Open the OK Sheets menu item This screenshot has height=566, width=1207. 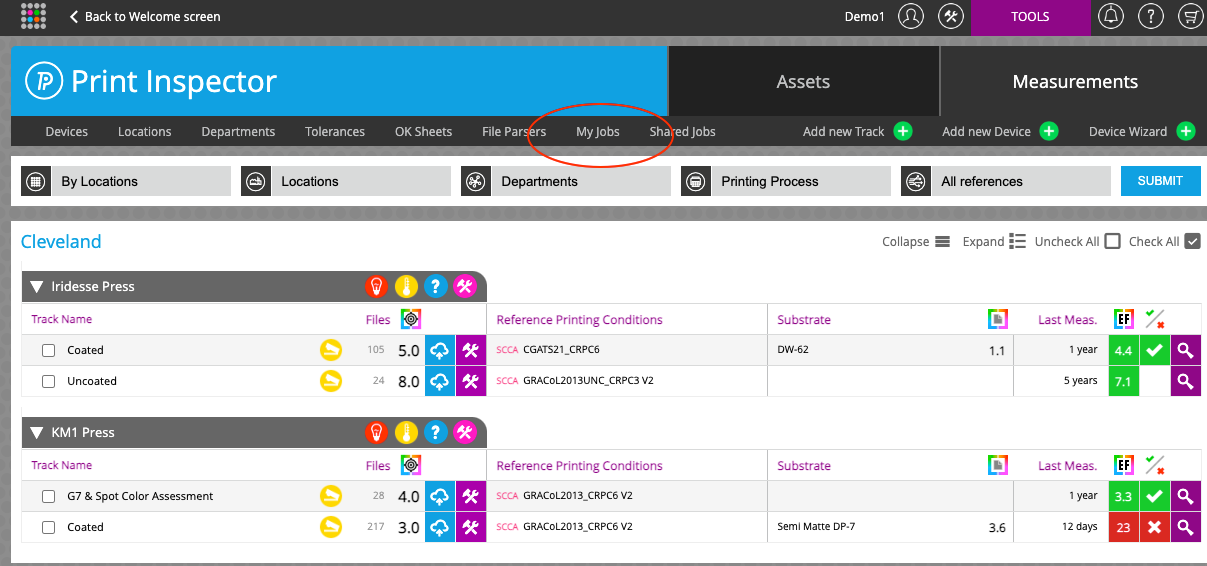tap(423, 131)
